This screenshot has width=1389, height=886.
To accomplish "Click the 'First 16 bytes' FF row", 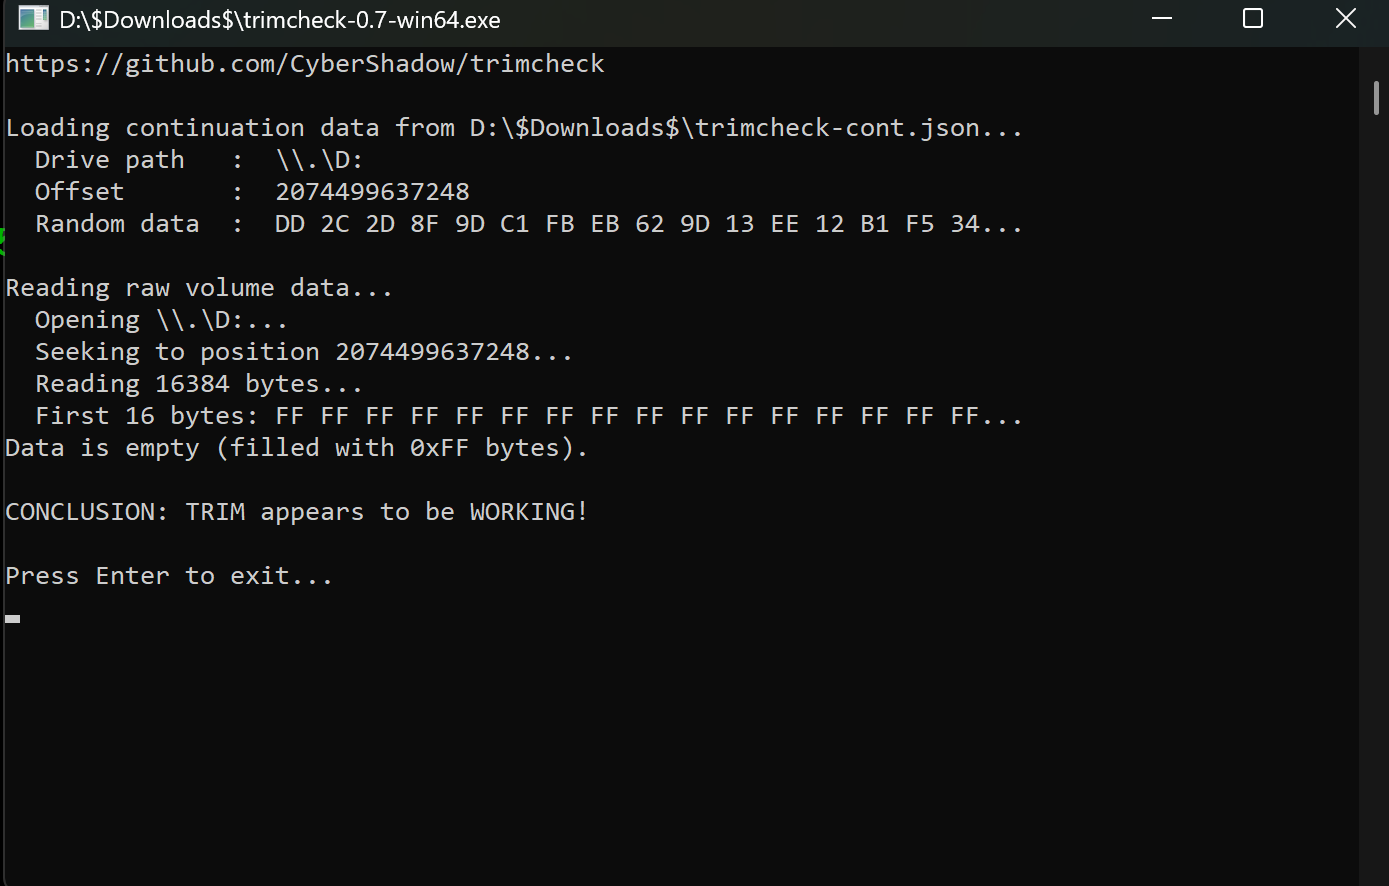I will pos(529,416).
